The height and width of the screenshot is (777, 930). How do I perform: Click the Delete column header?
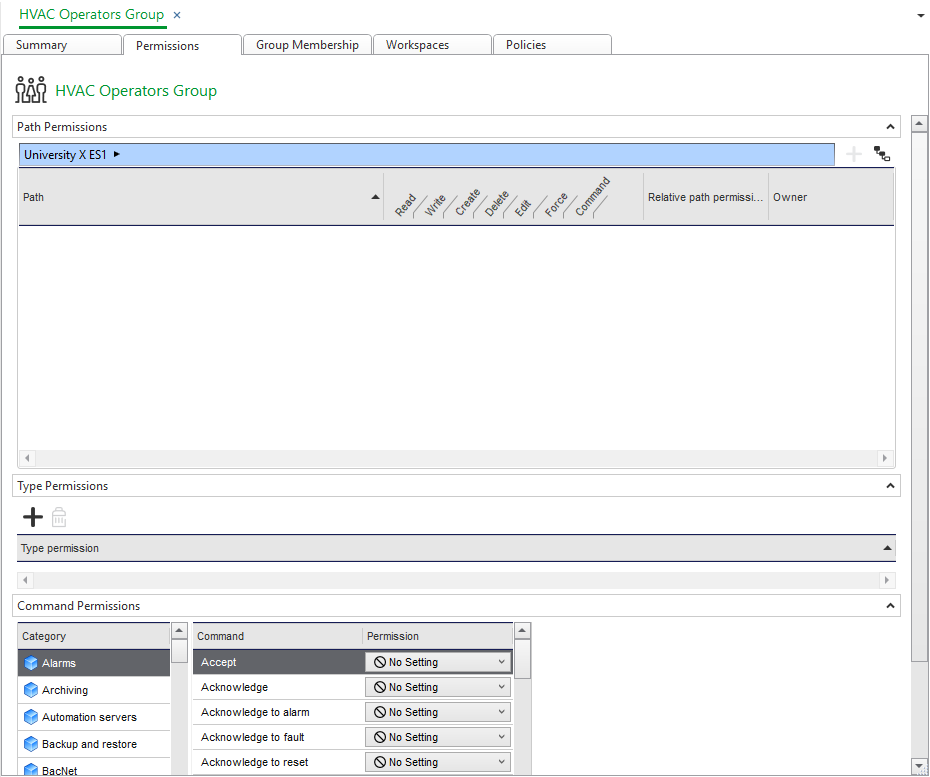pos(496,203)
